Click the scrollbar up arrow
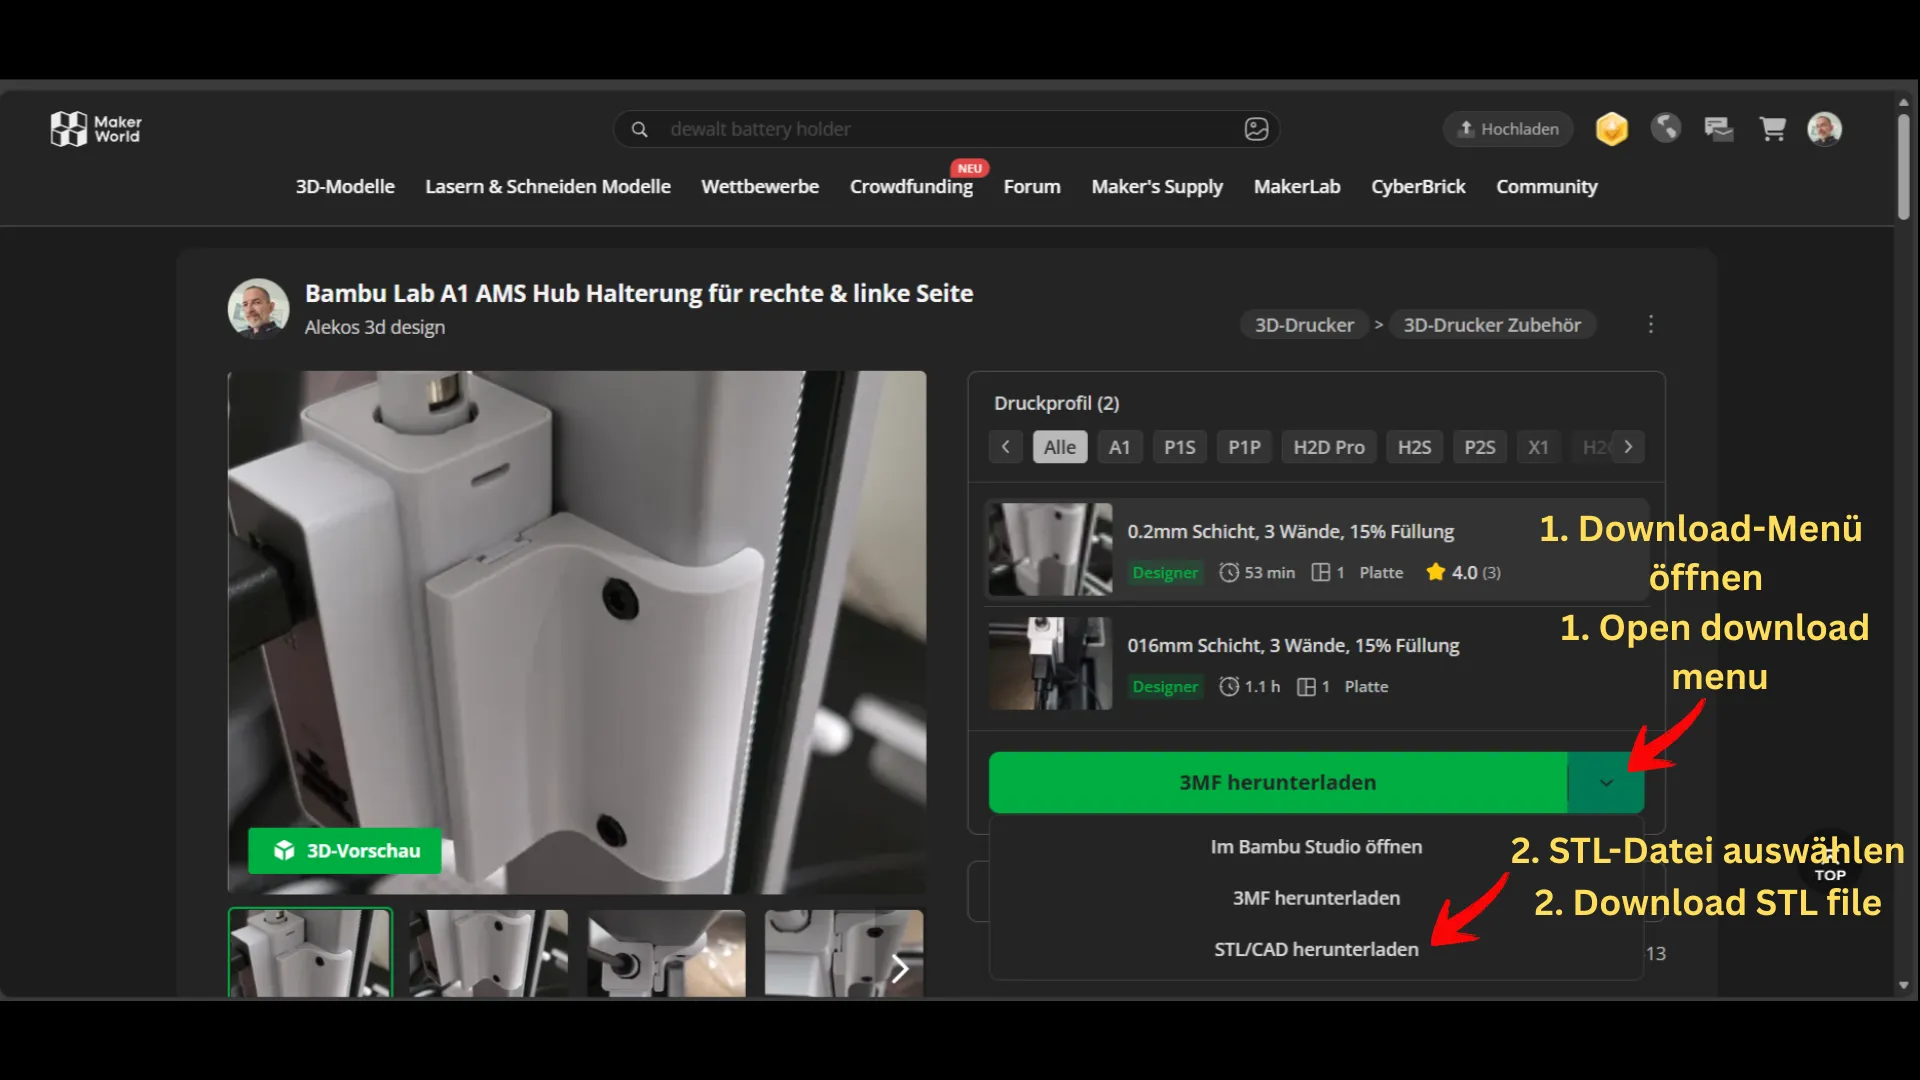 (1904, 102)
